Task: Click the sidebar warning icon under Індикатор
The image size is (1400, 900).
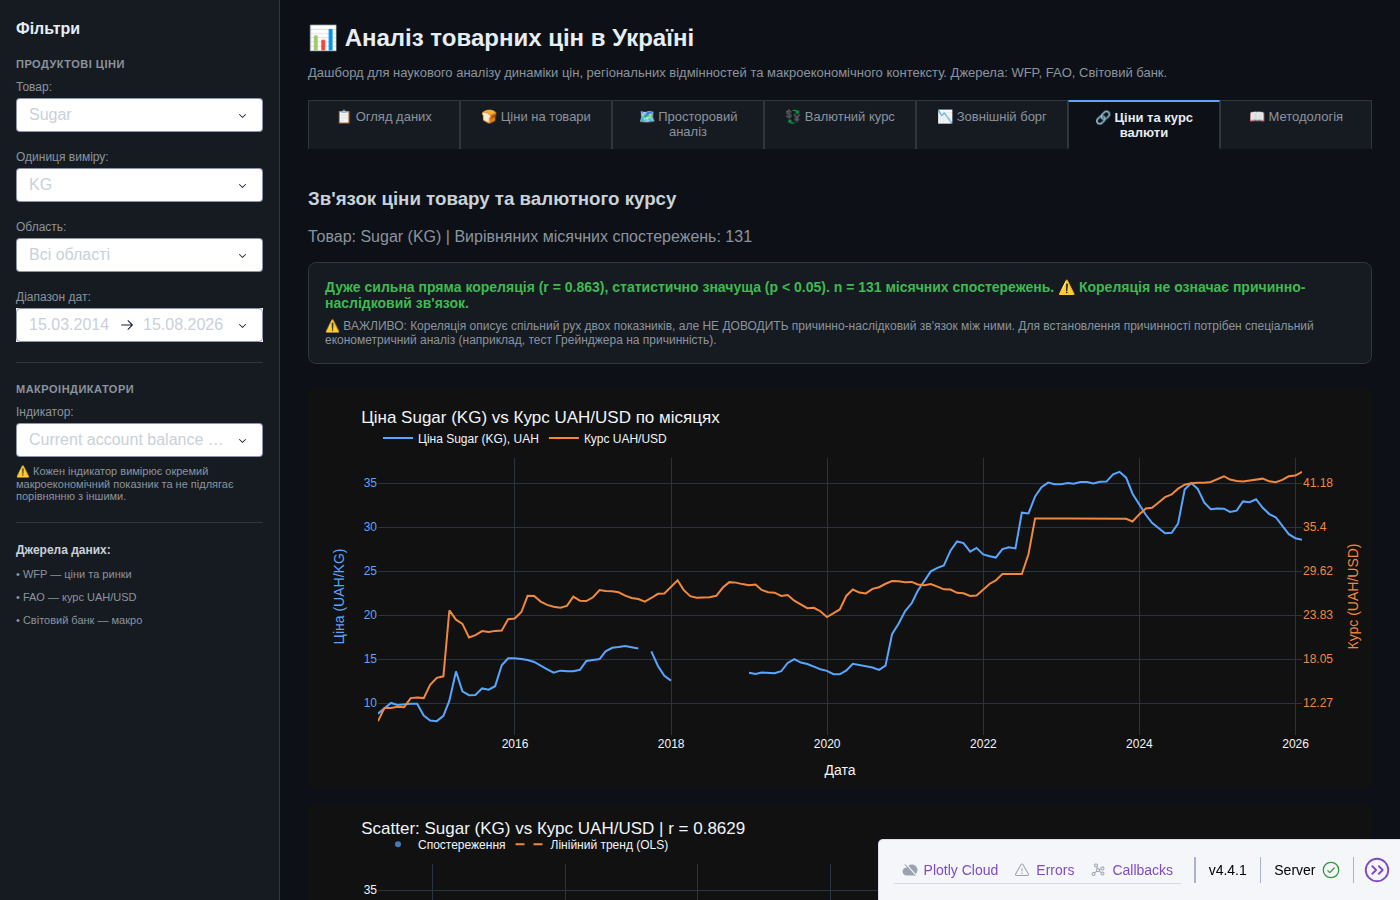Action: (23, 472)
